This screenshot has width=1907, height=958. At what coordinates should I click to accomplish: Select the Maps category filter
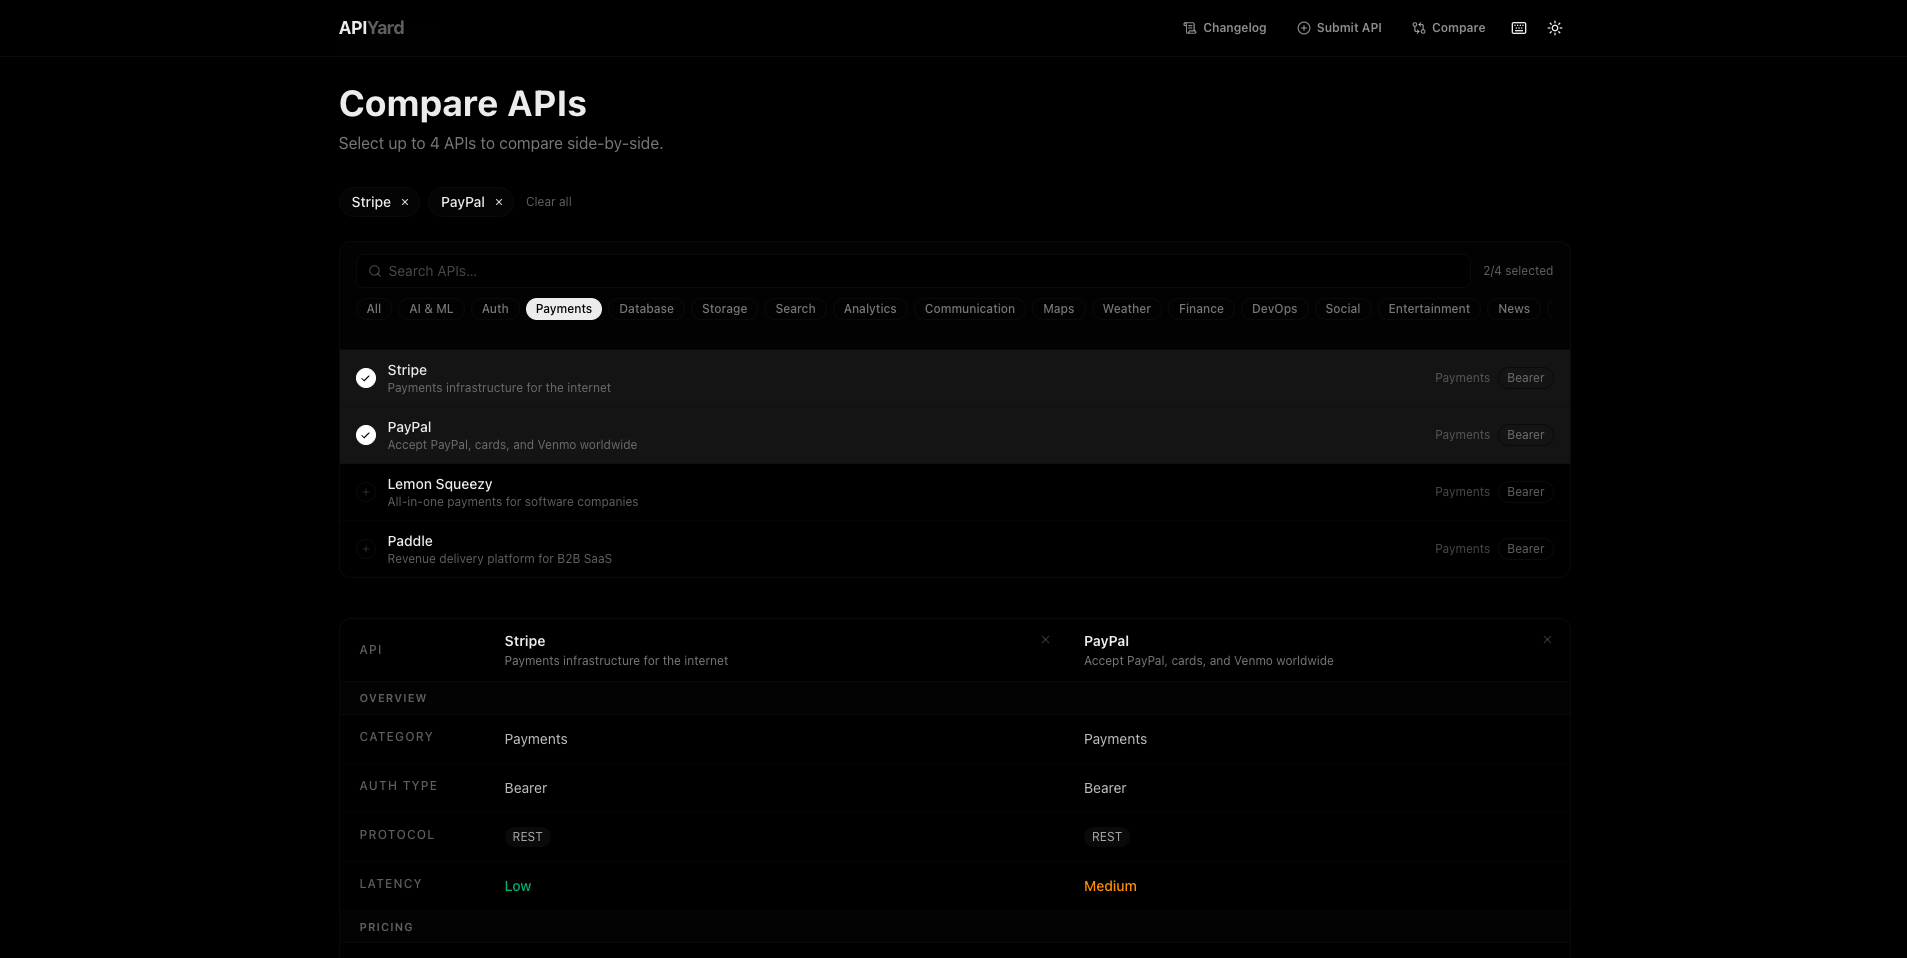1059,309
